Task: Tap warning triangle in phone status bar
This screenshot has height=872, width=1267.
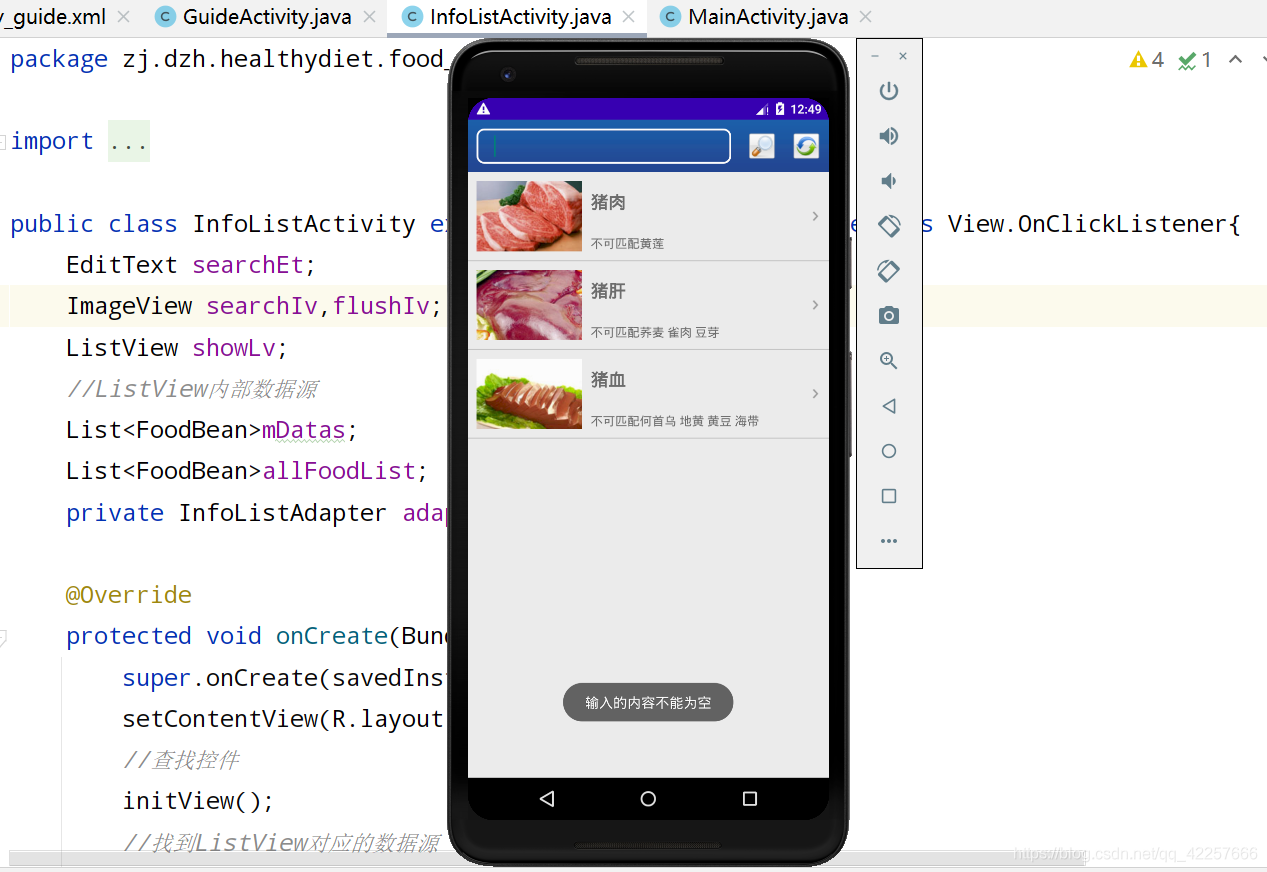Action: click(483, 109)
